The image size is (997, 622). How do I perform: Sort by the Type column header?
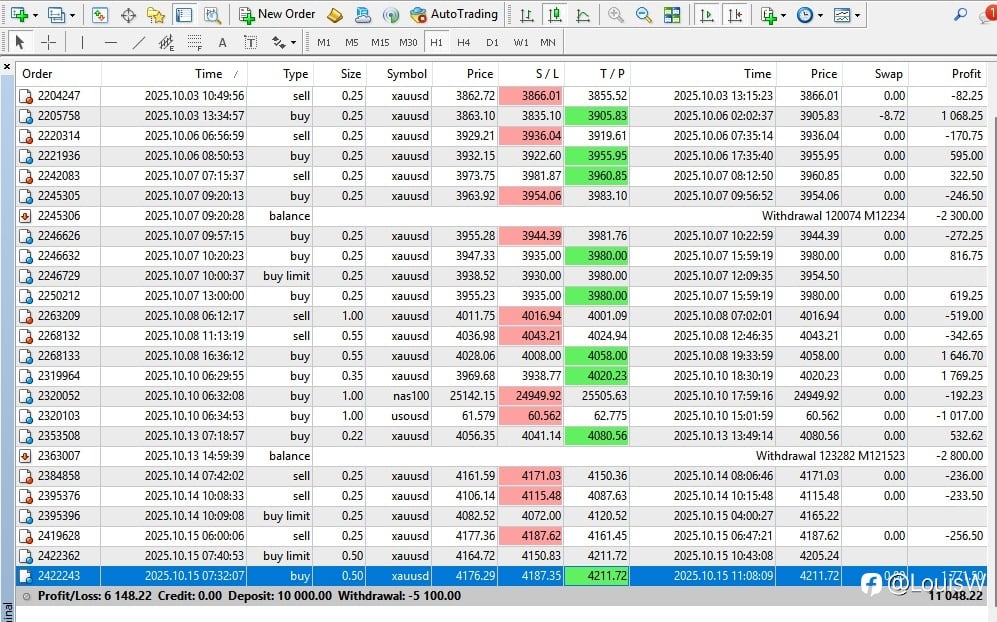pyautogui.click(x=280, y=74)
